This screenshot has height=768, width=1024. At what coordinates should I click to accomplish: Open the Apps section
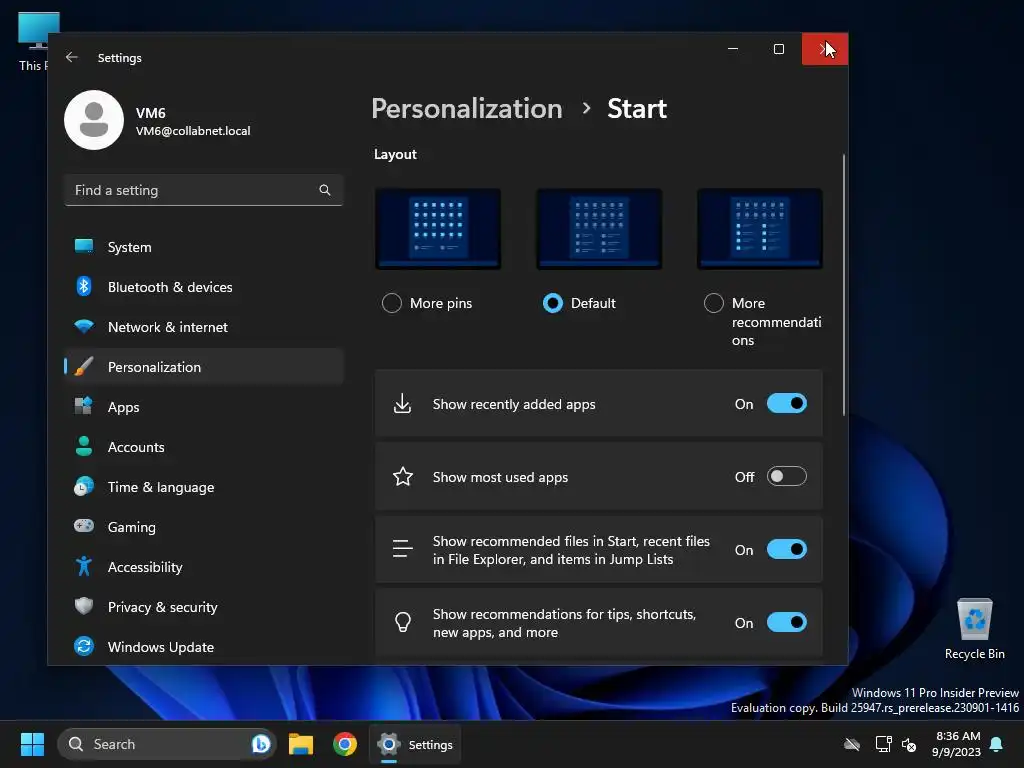click(204, 406)
